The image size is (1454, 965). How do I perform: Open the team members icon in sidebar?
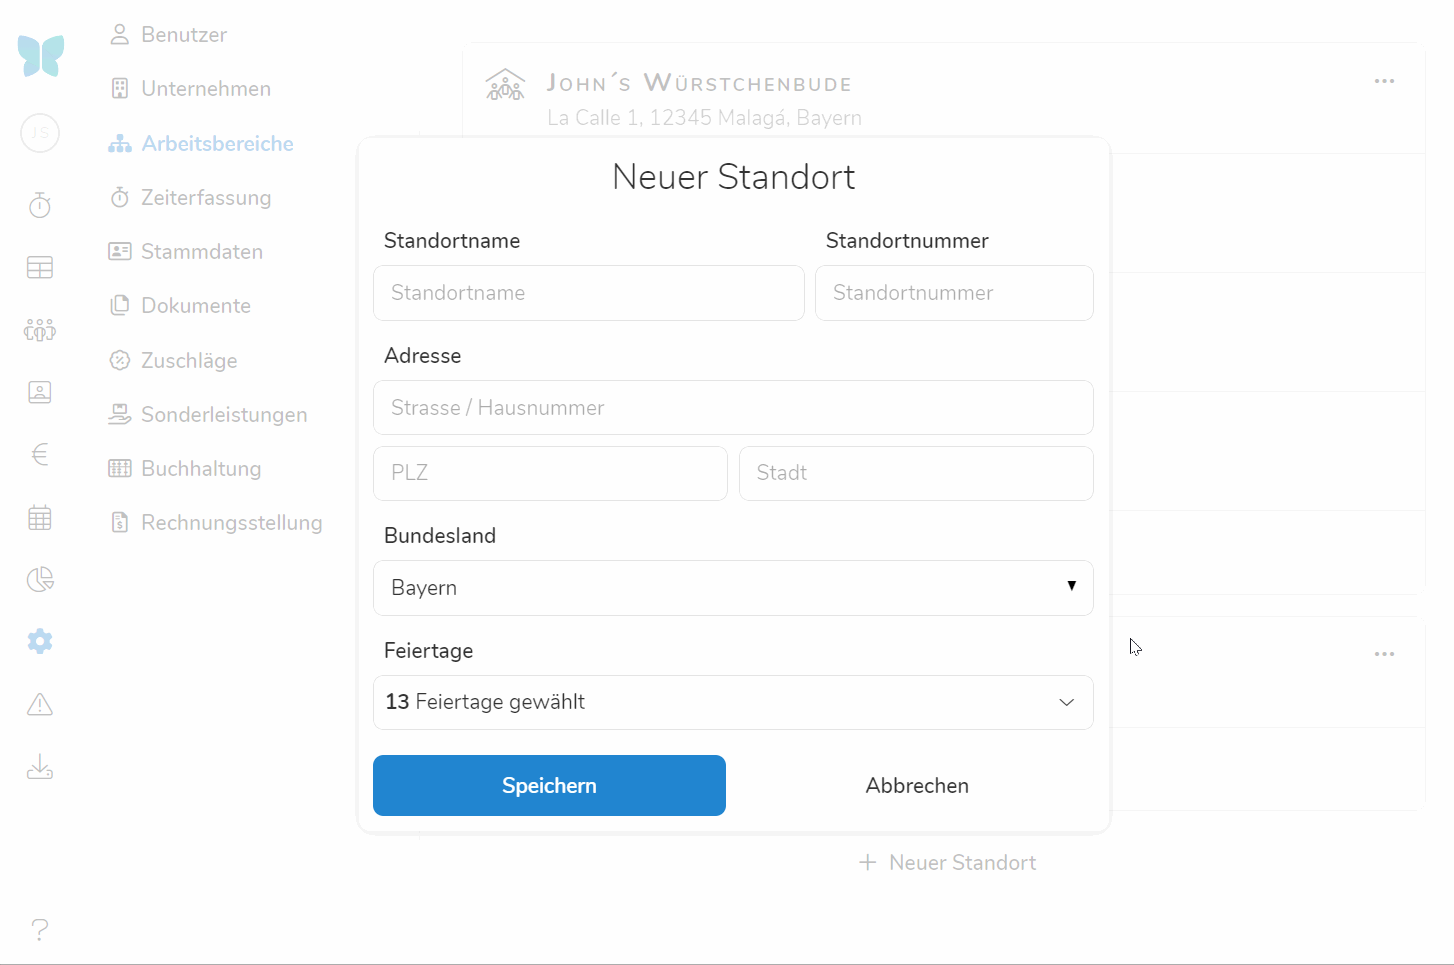point(40,330)
